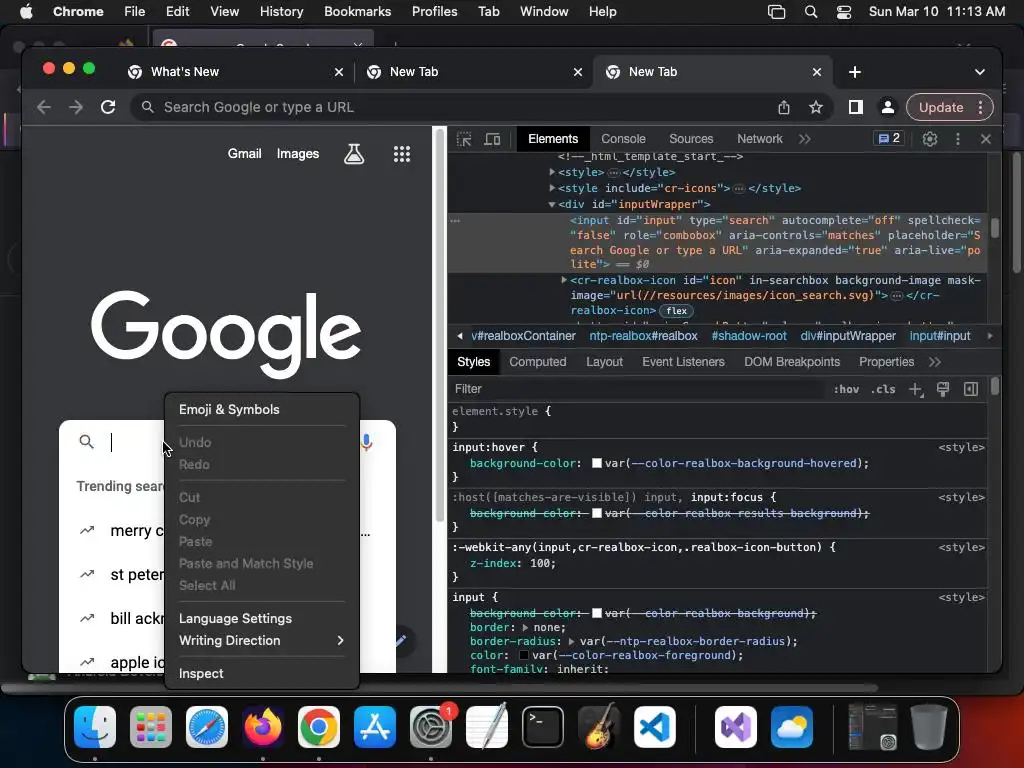Open Terminal from the Dock
The image size is (1024, 768).
tap(543, 727)
